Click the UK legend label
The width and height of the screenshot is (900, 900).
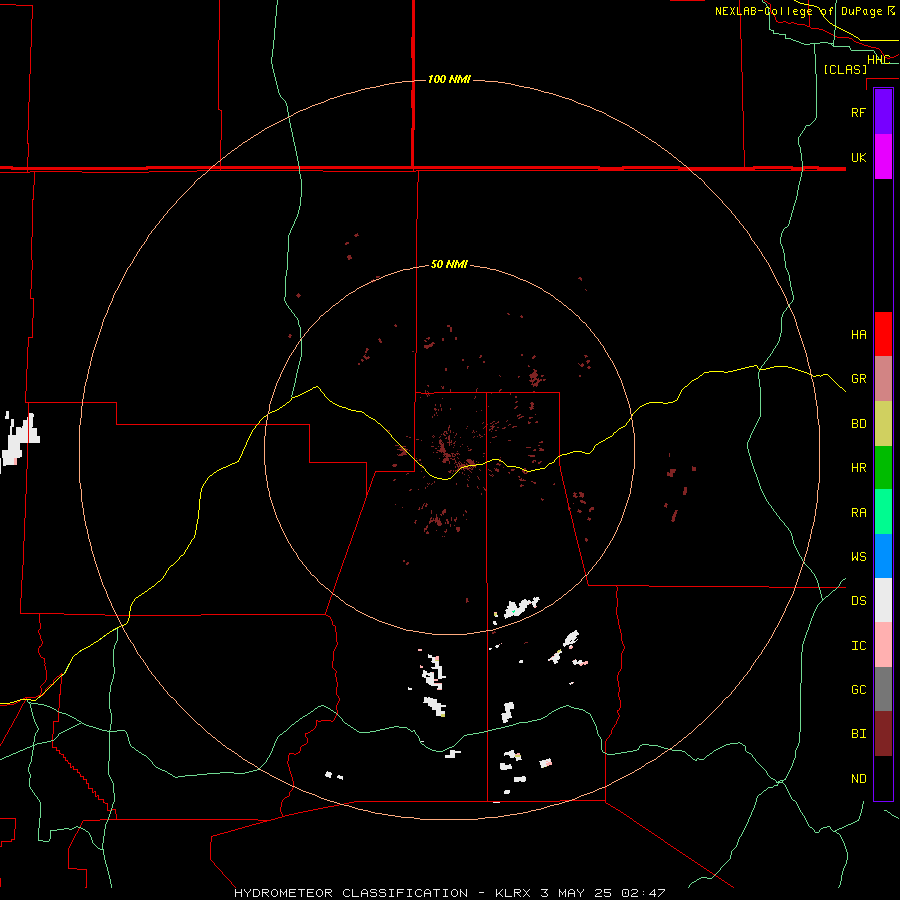858,157
